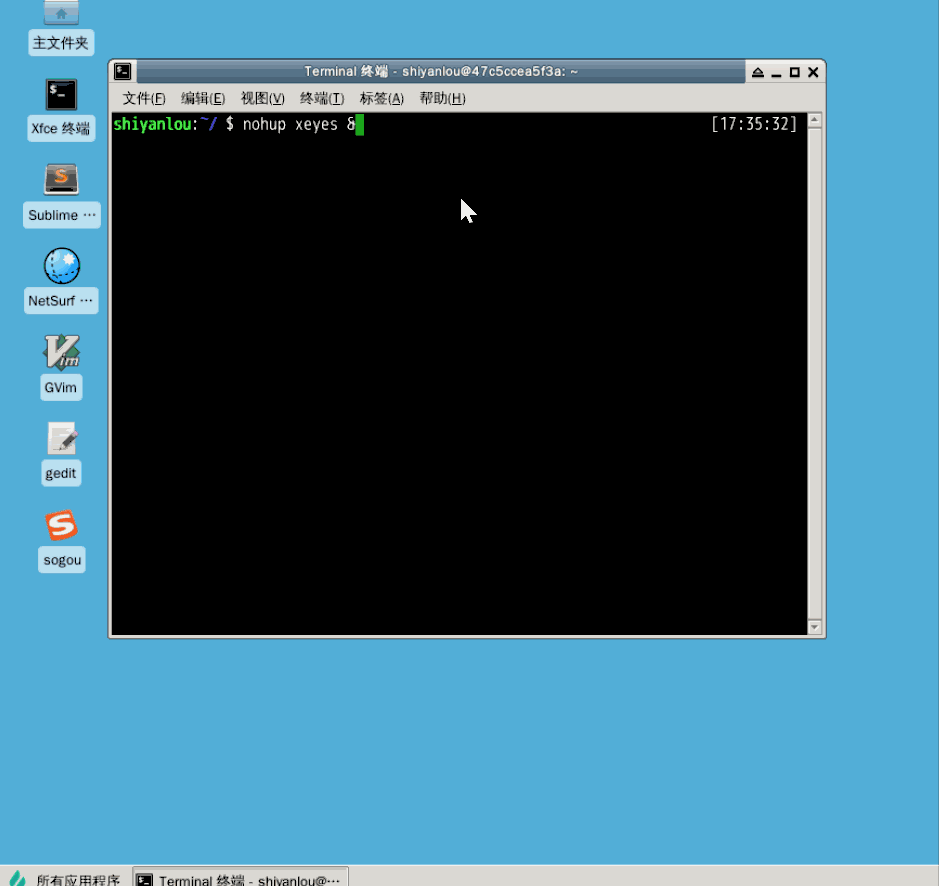This screenshot has width=939, height=886.
Task: Click the terminal window menu icon in the title bar
Action: coord(123,72)
